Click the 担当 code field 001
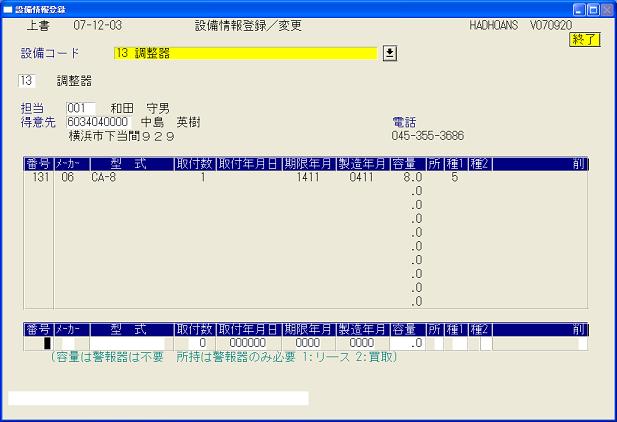The width and height of the screenshot is (617, 422). click(x=80, y=108)
